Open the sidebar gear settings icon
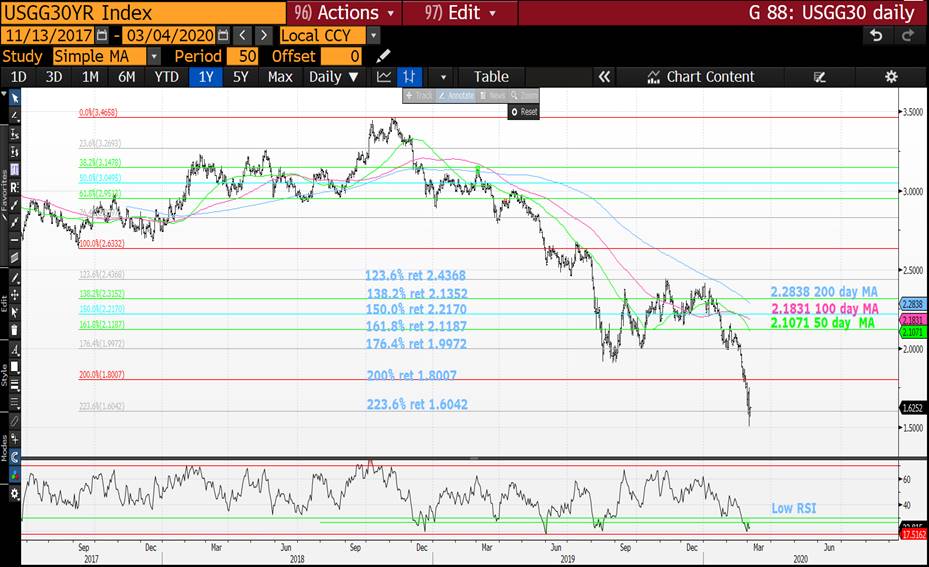This screenshot has height=567, width=929. (x=14, y=494)
